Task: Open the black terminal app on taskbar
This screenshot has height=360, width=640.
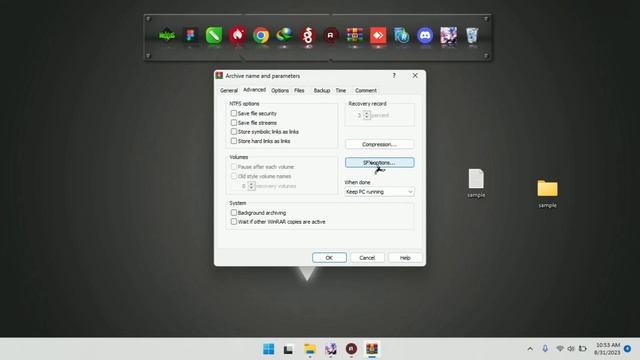Action: click(289, 349)
